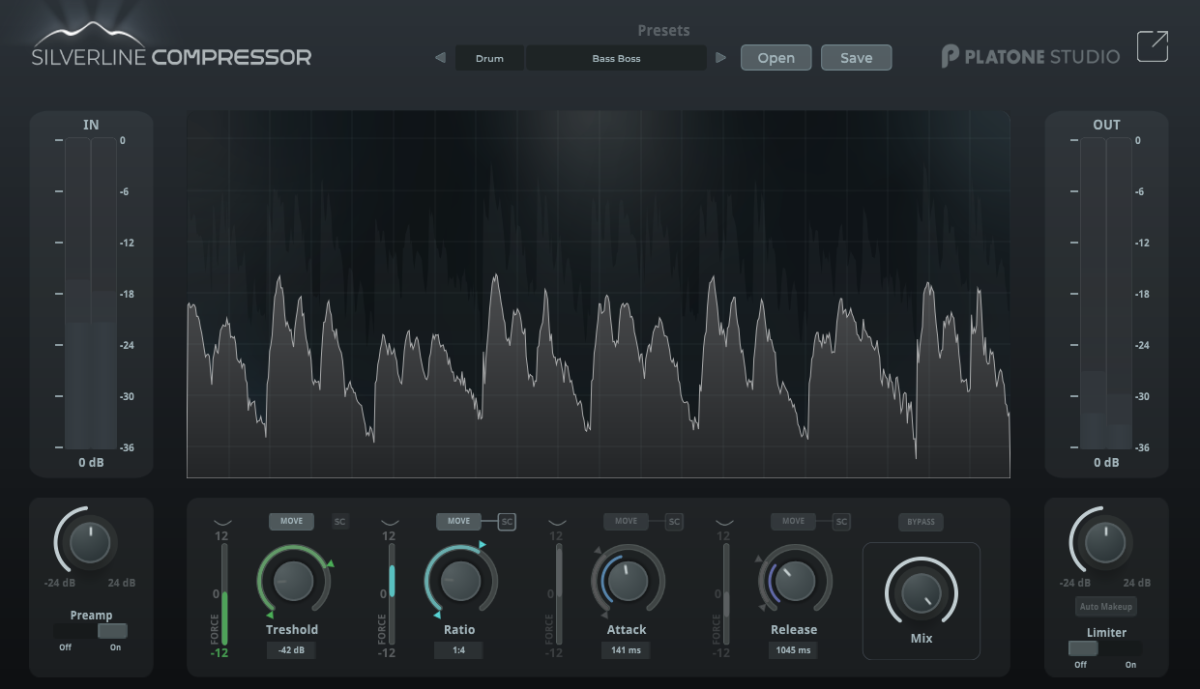
Task: Click the green -12 Force value
Action: click(x=219, y=653)
